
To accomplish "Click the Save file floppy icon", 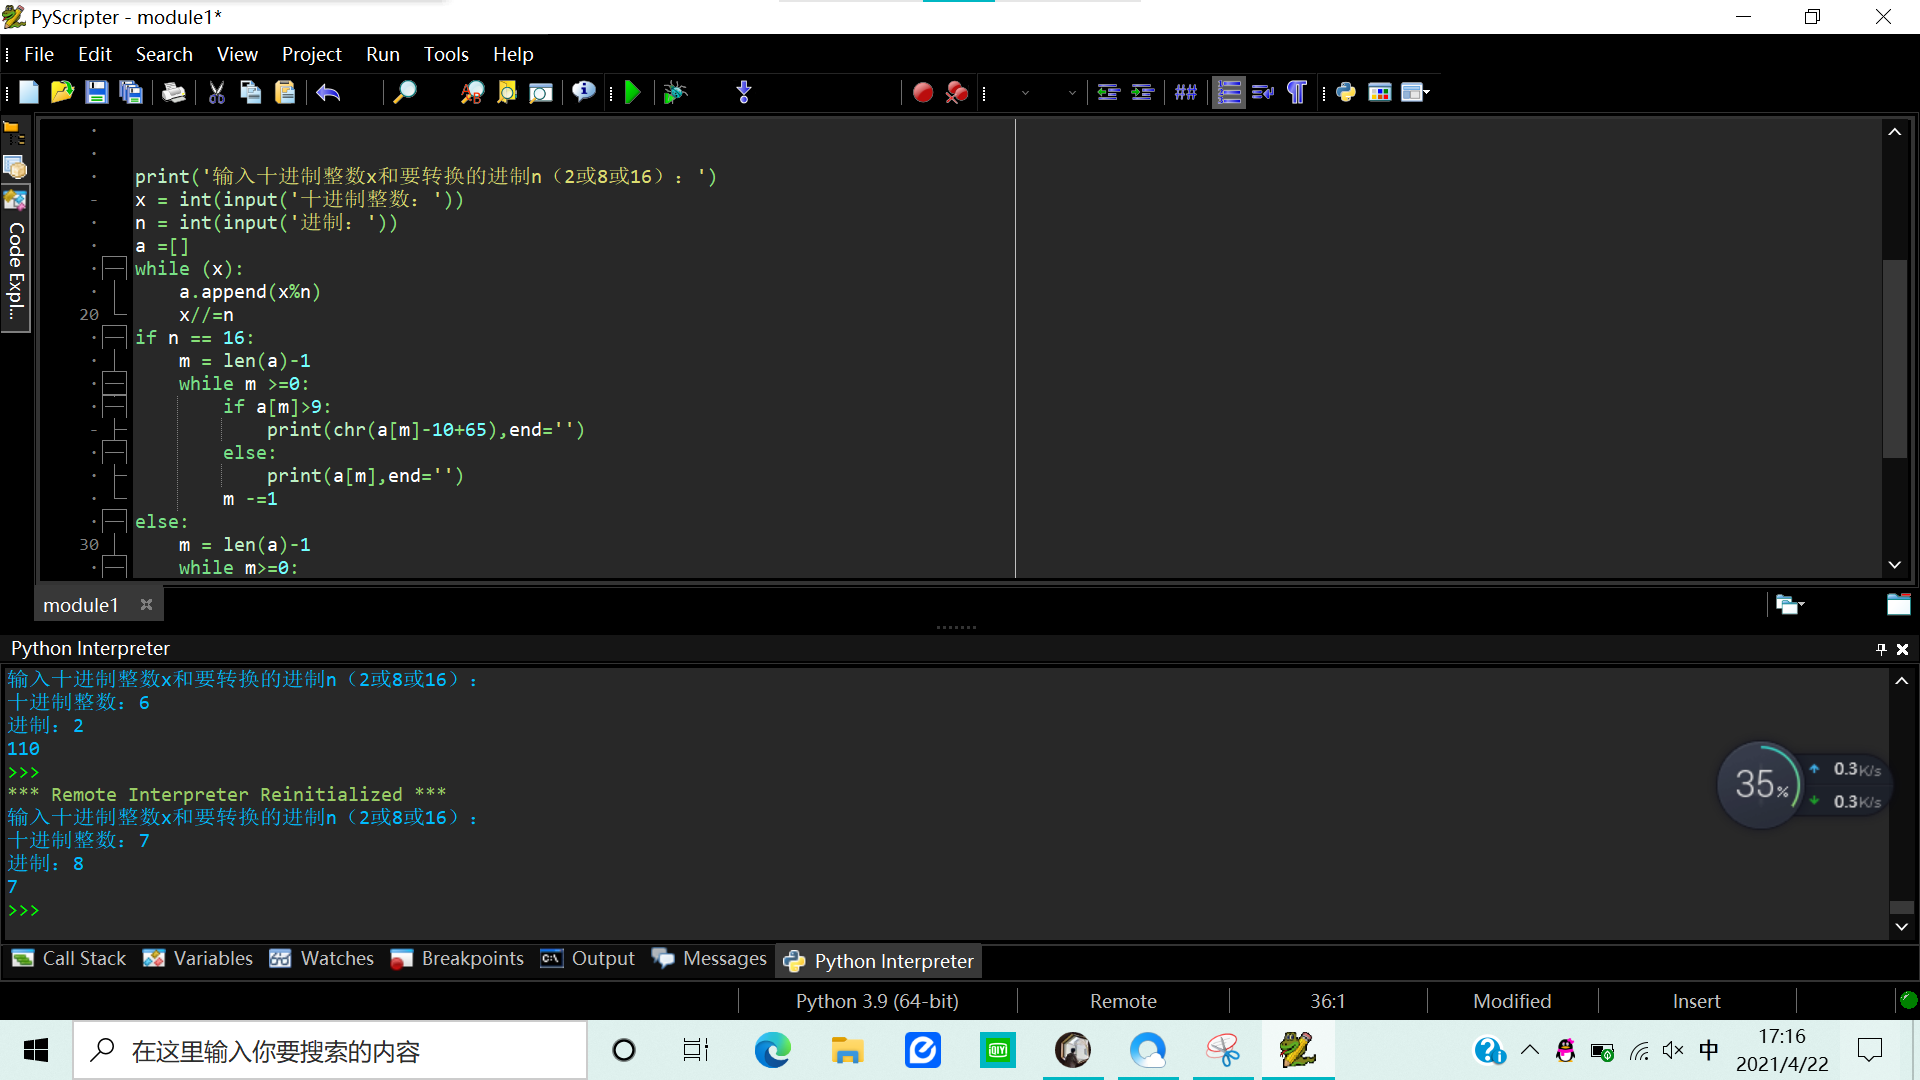I will pos(96,92).
